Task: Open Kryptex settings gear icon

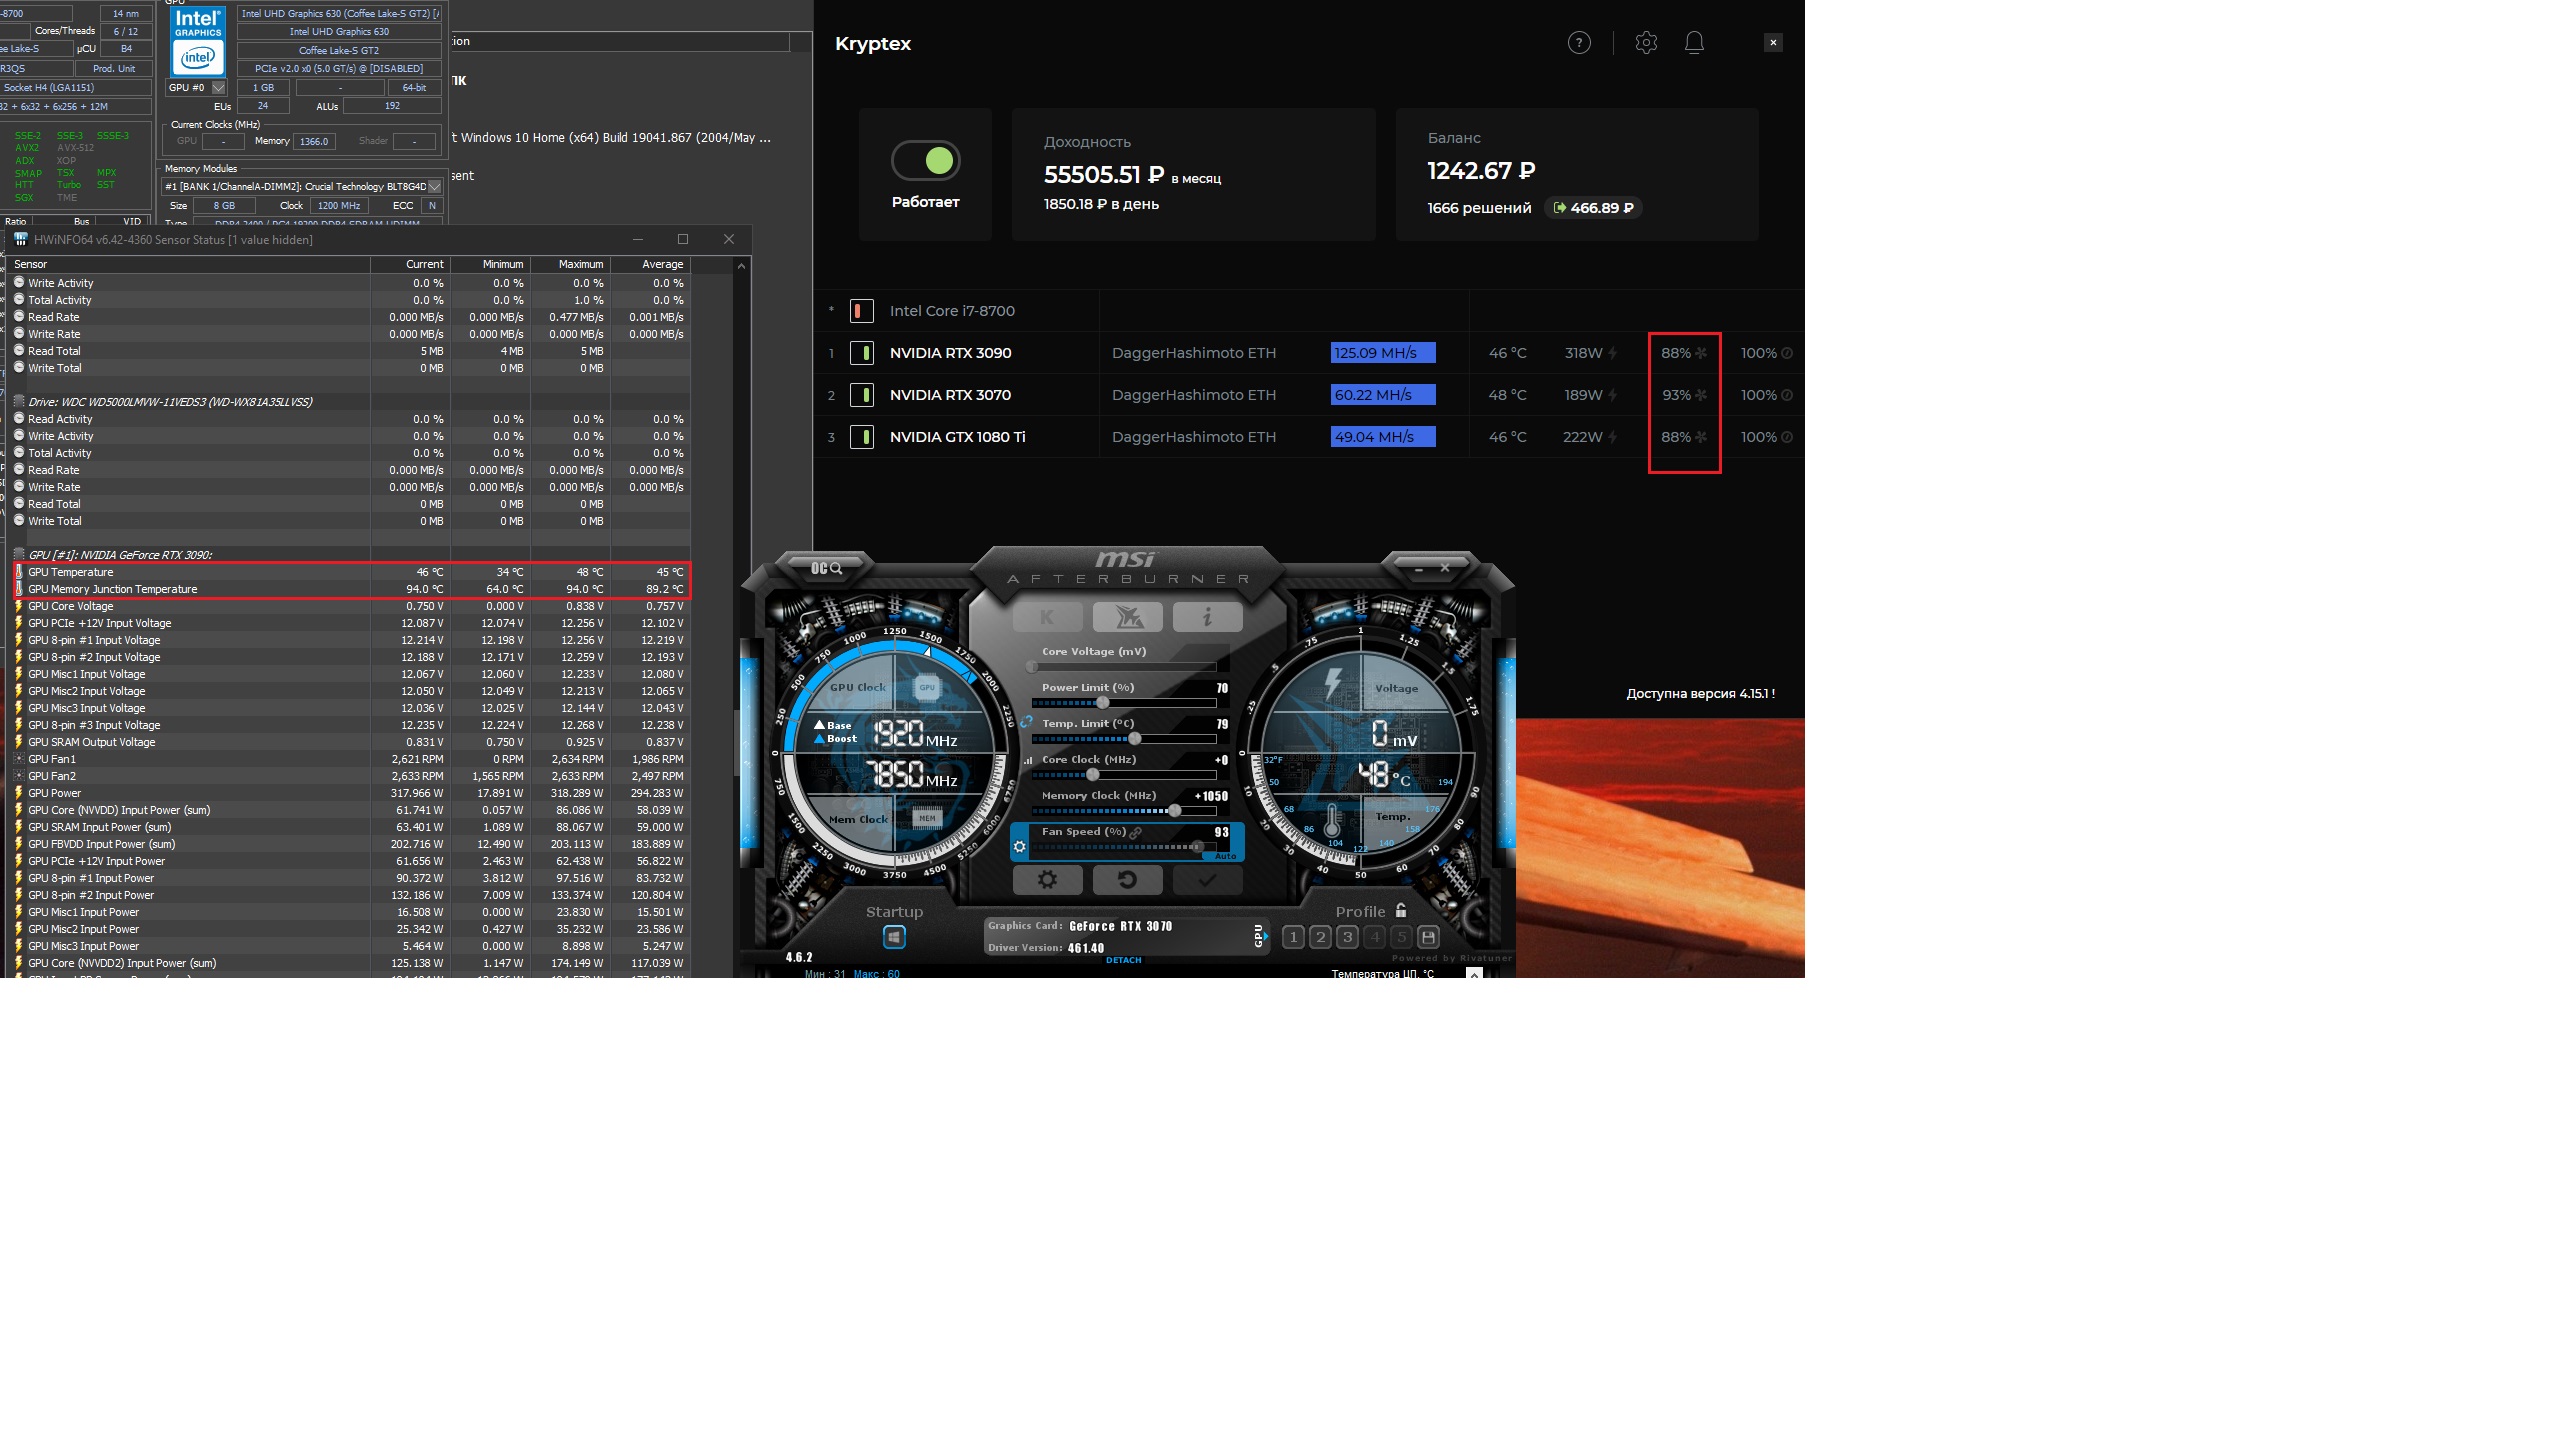Action: [1646, 43]
